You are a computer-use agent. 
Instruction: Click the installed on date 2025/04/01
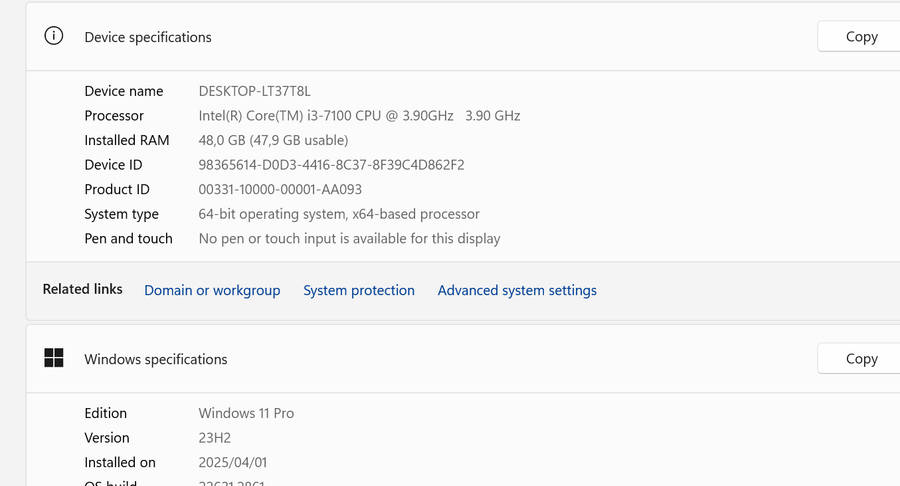[233, 462]
